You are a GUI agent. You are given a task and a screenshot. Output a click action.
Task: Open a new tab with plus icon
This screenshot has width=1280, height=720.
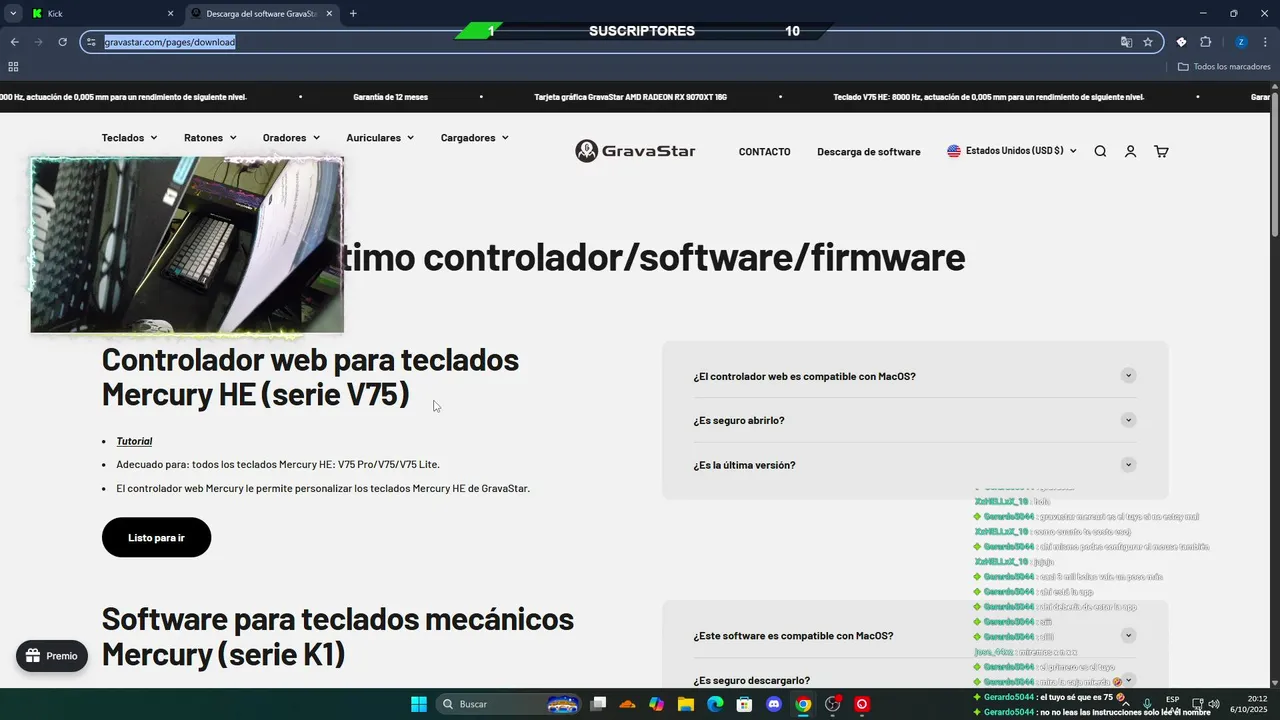tap(353, 14)
